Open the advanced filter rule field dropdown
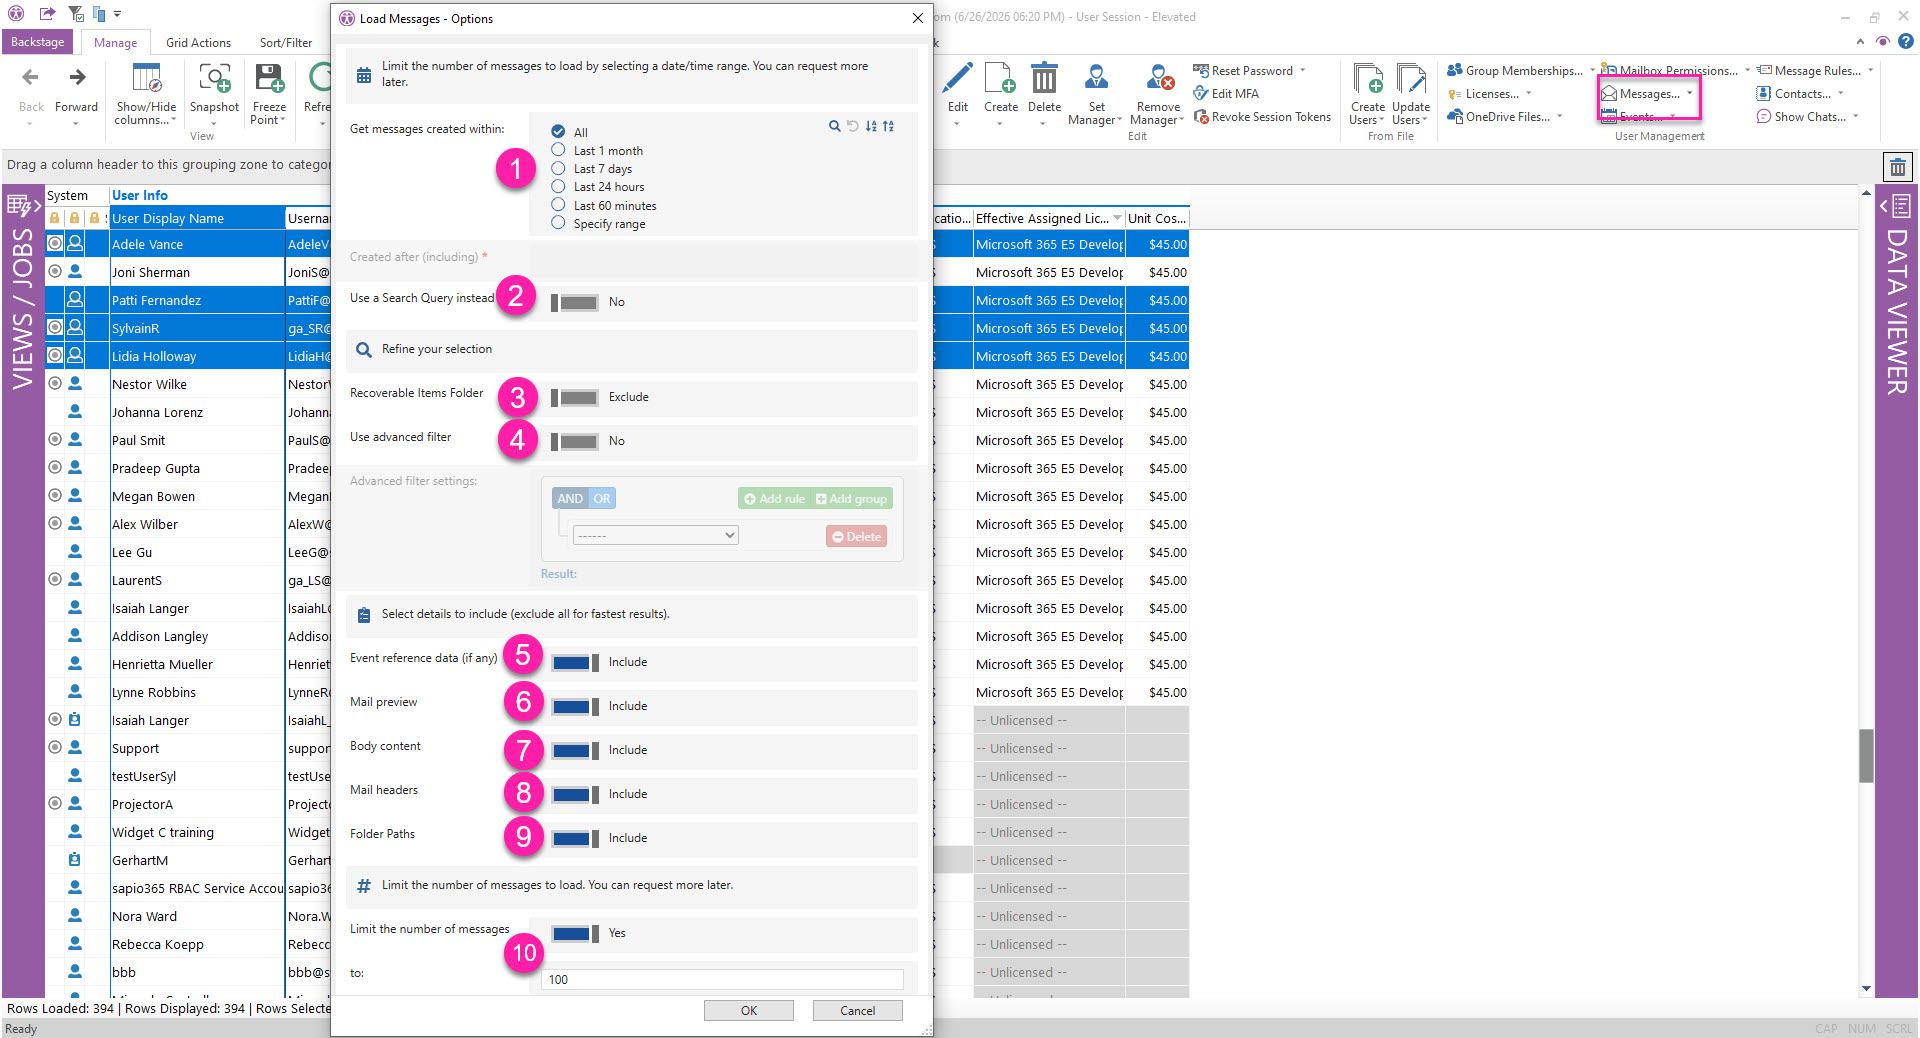This screenshot has width=1920, height=1038. point(656,536)
